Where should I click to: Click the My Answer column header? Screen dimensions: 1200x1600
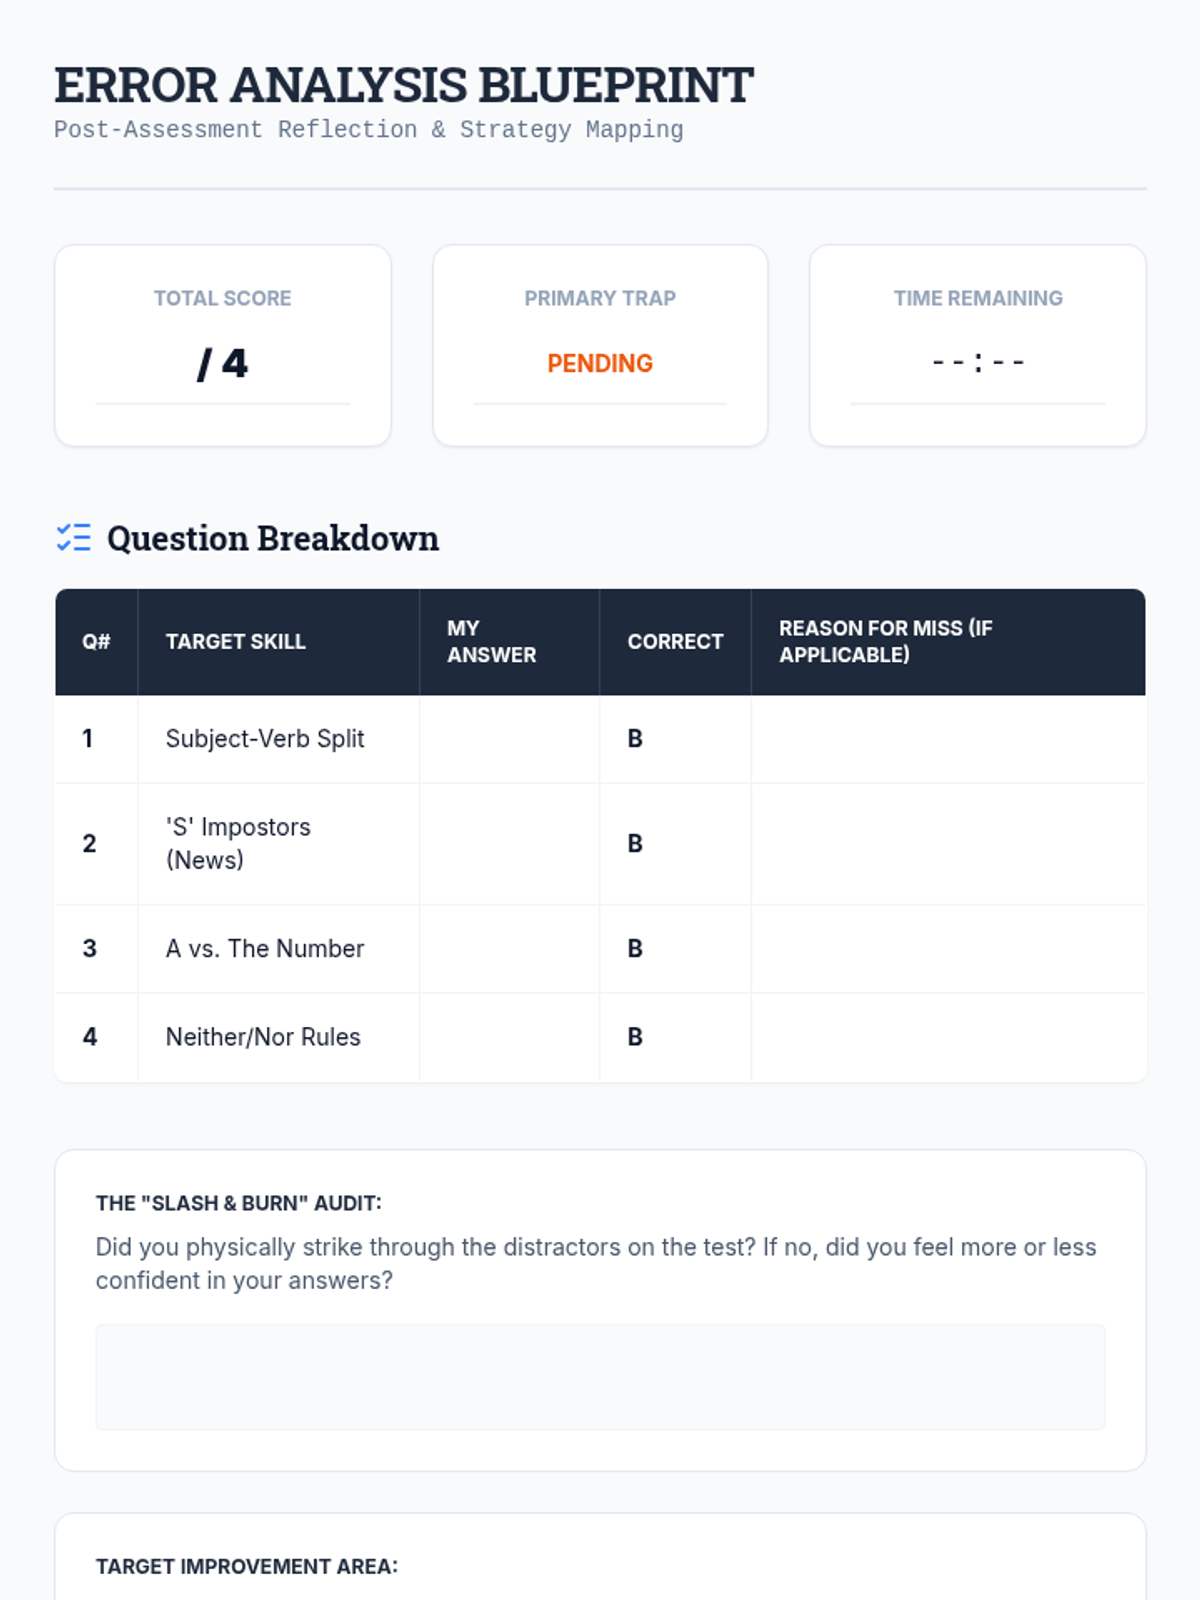(x=491, y=642)
